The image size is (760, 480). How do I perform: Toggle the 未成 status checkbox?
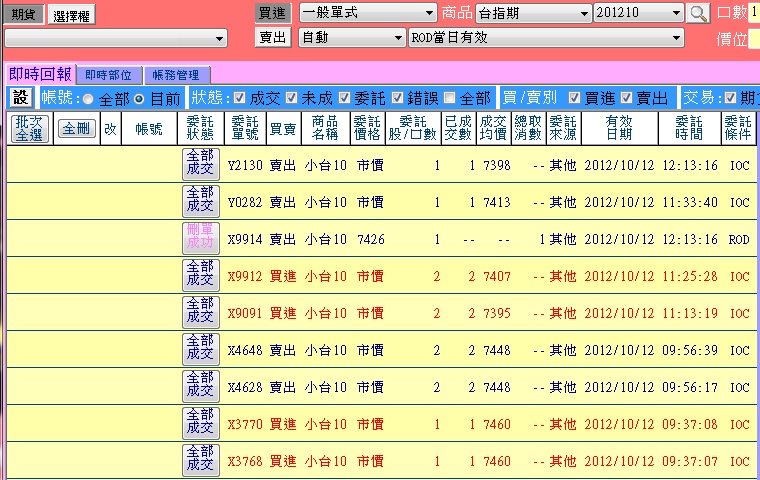tap(291, 98)
